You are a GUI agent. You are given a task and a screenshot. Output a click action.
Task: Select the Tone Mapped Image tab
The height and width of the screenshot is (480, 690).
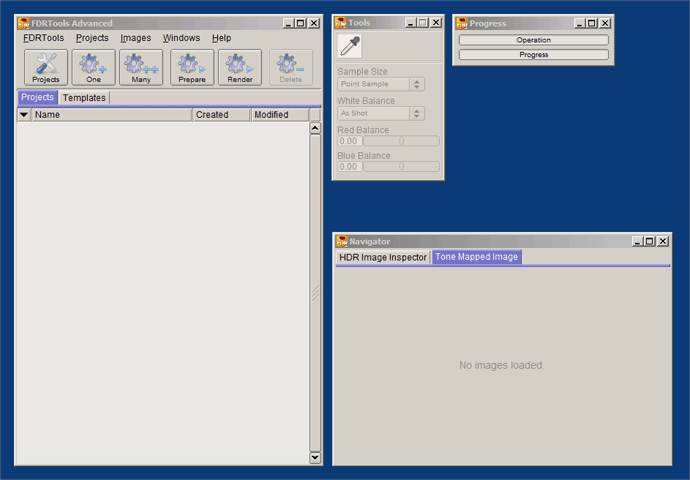point(477,257)
